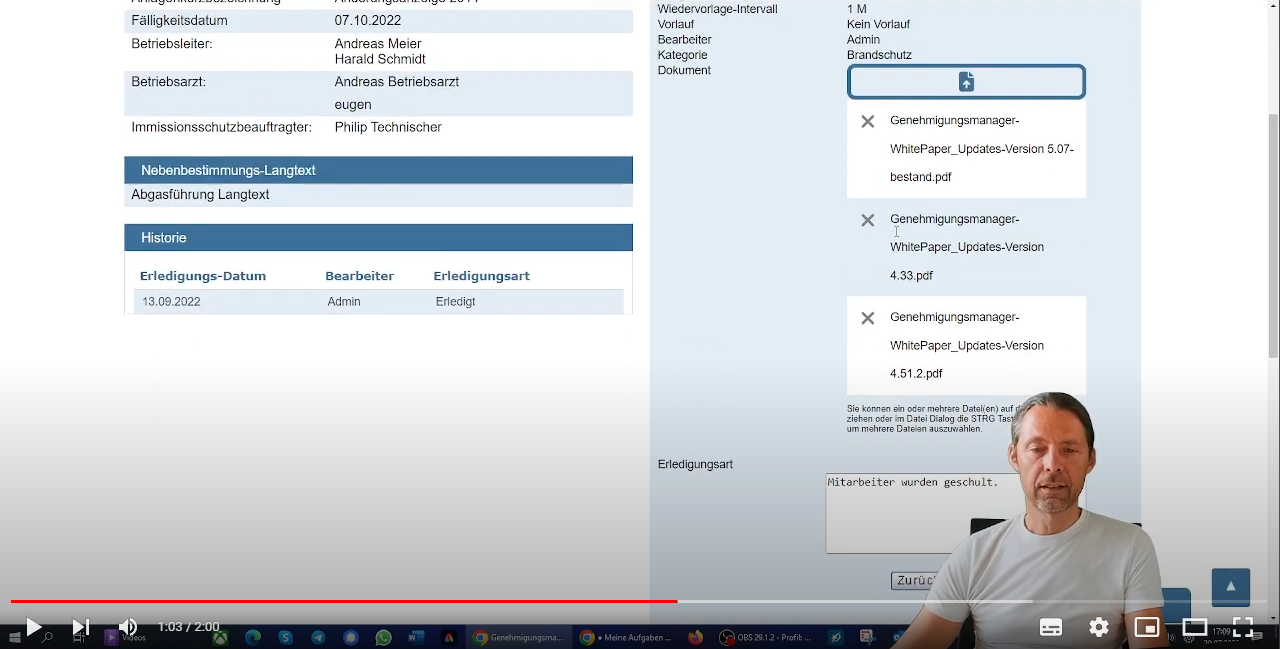The height and width of the screenshot is (649, 1280).
Task: Open video player settings gear
Action: [1099, 627]
